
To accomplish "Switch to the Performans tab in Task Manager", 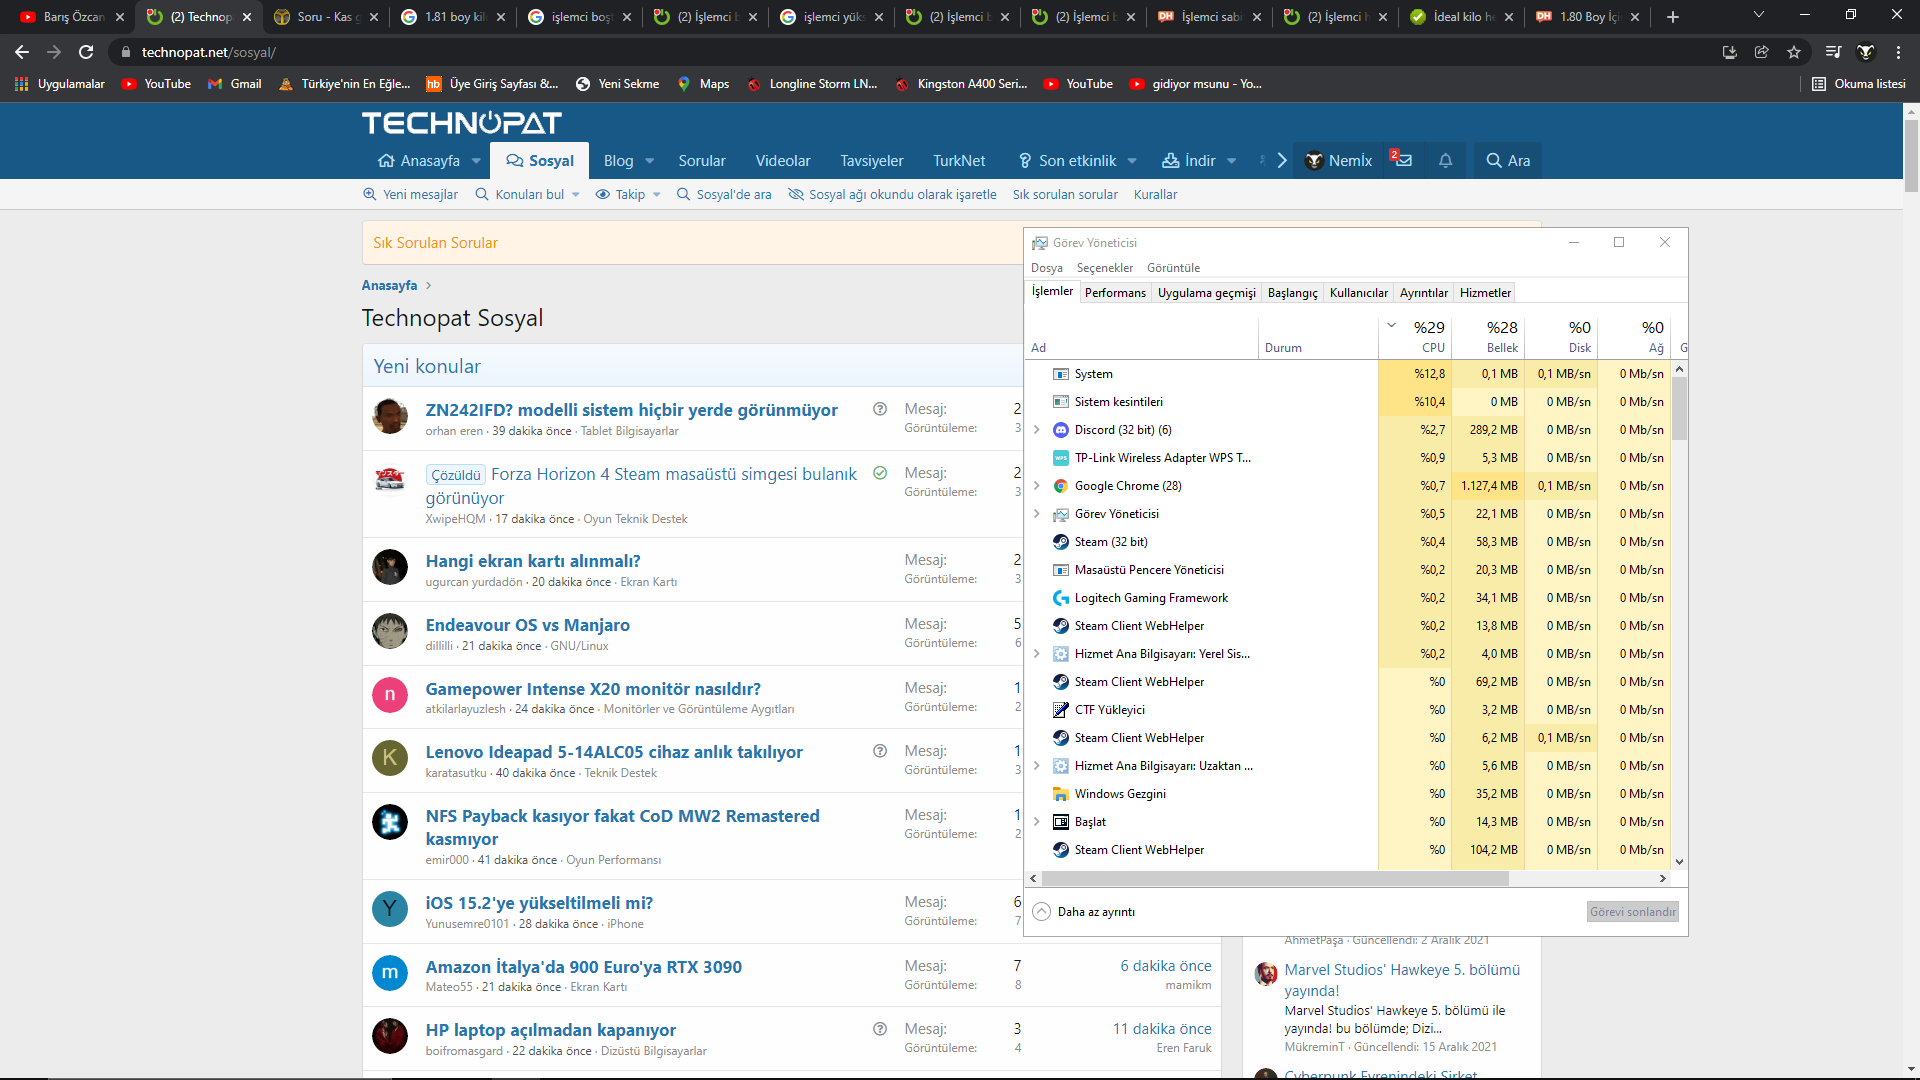I will click(1115, 293).
